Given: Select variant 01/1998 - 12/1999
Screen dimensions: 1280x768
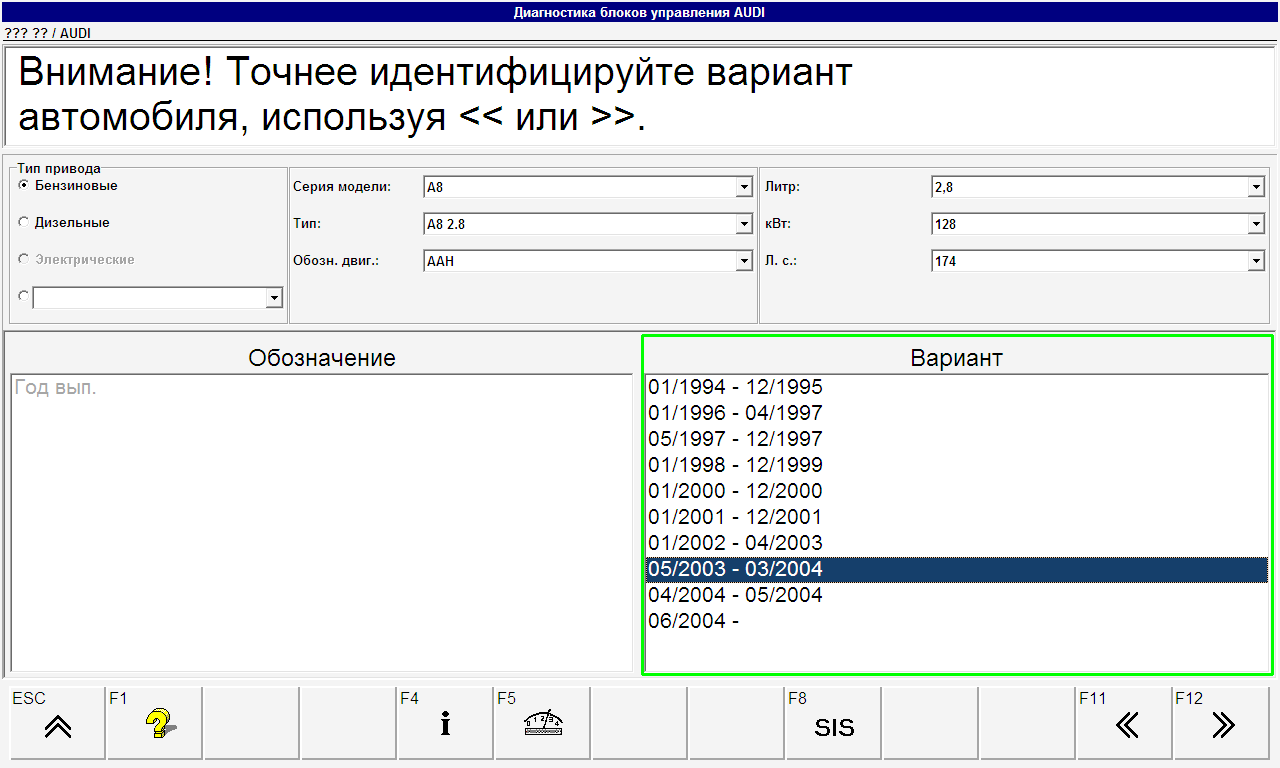Looking at the screenshot, I should 956,465.
